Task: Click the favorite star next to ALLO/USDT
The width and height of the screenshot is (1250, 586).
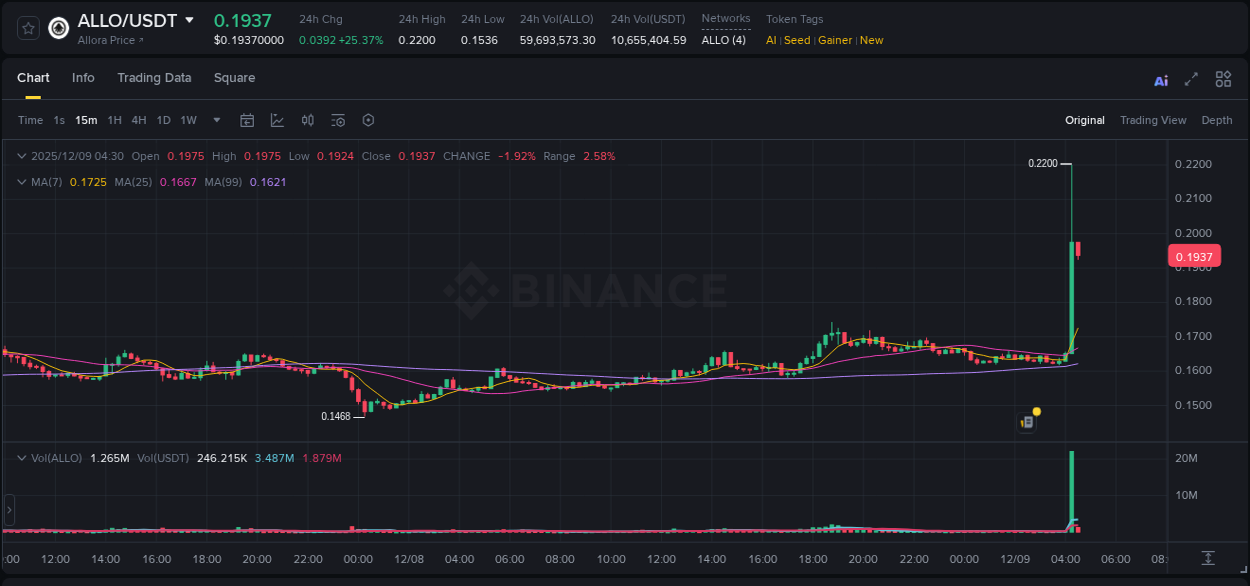Action: (28, 28)
